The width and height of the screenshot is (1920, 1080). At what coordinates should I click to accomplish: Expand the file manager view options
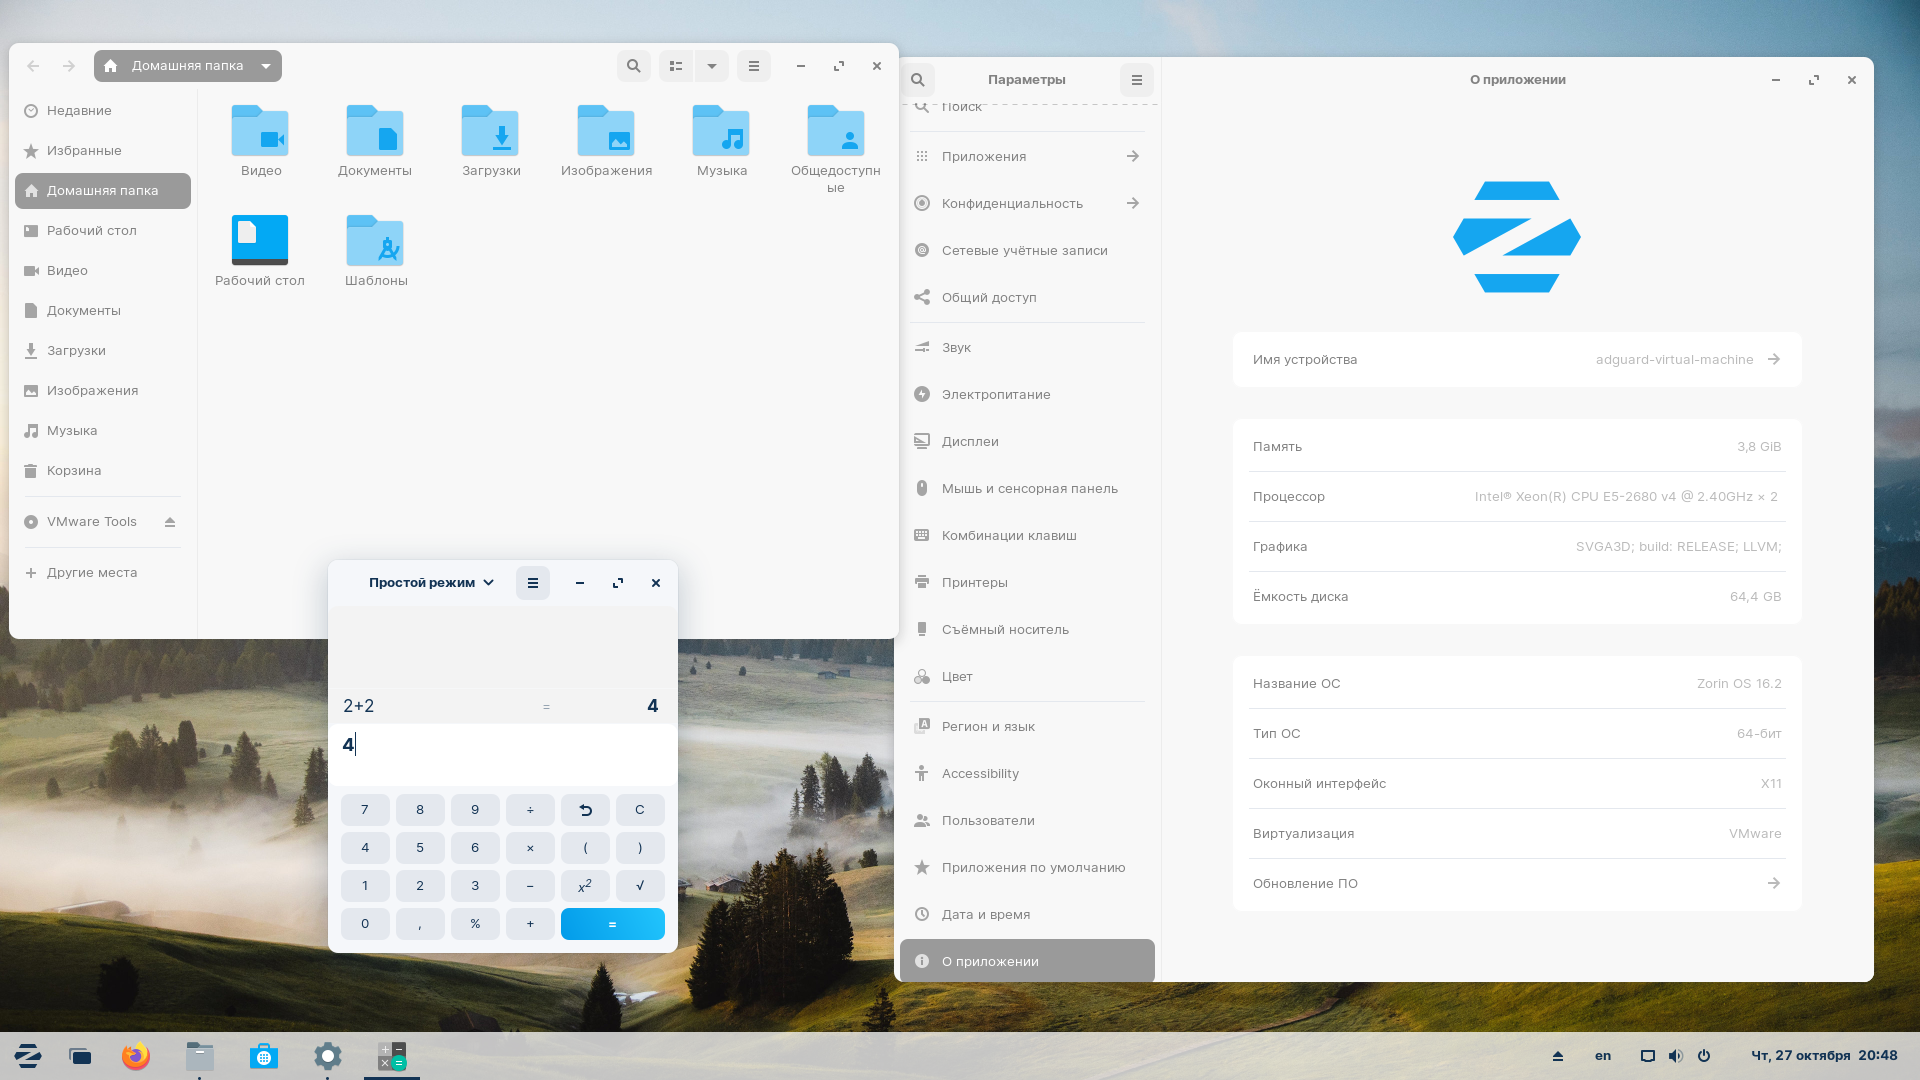click(x=712, y=66)
